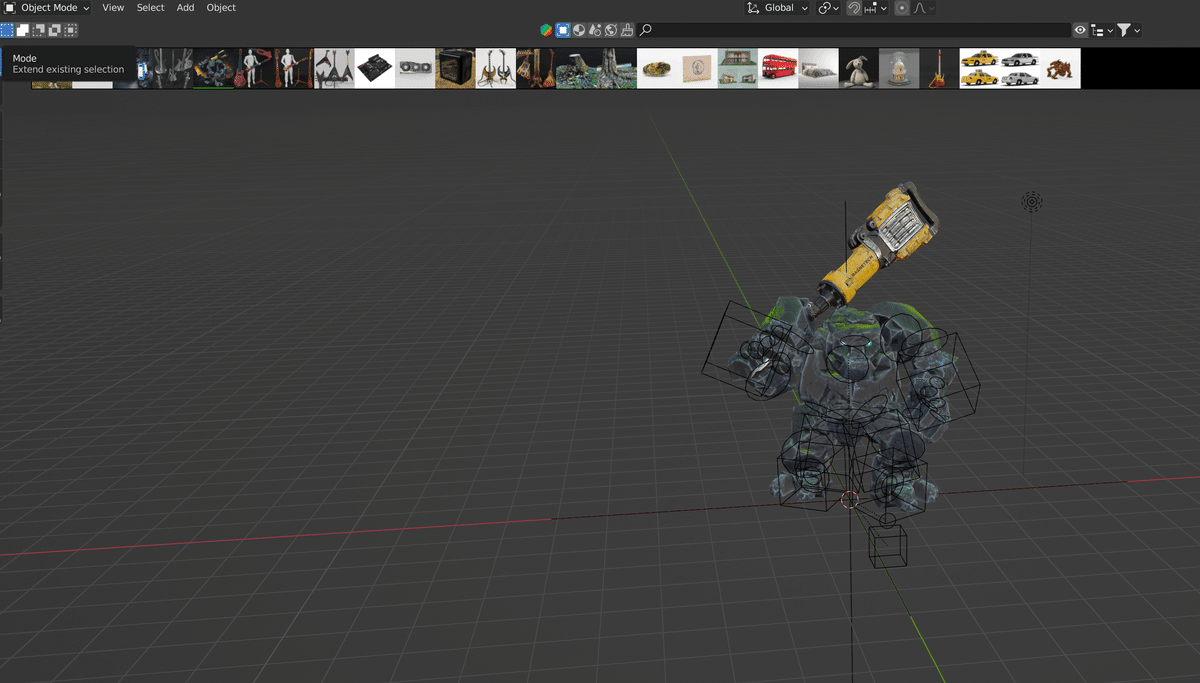Select the highlighted model asset type icon
Screen dimensions: 1200x683
(563, 30)
